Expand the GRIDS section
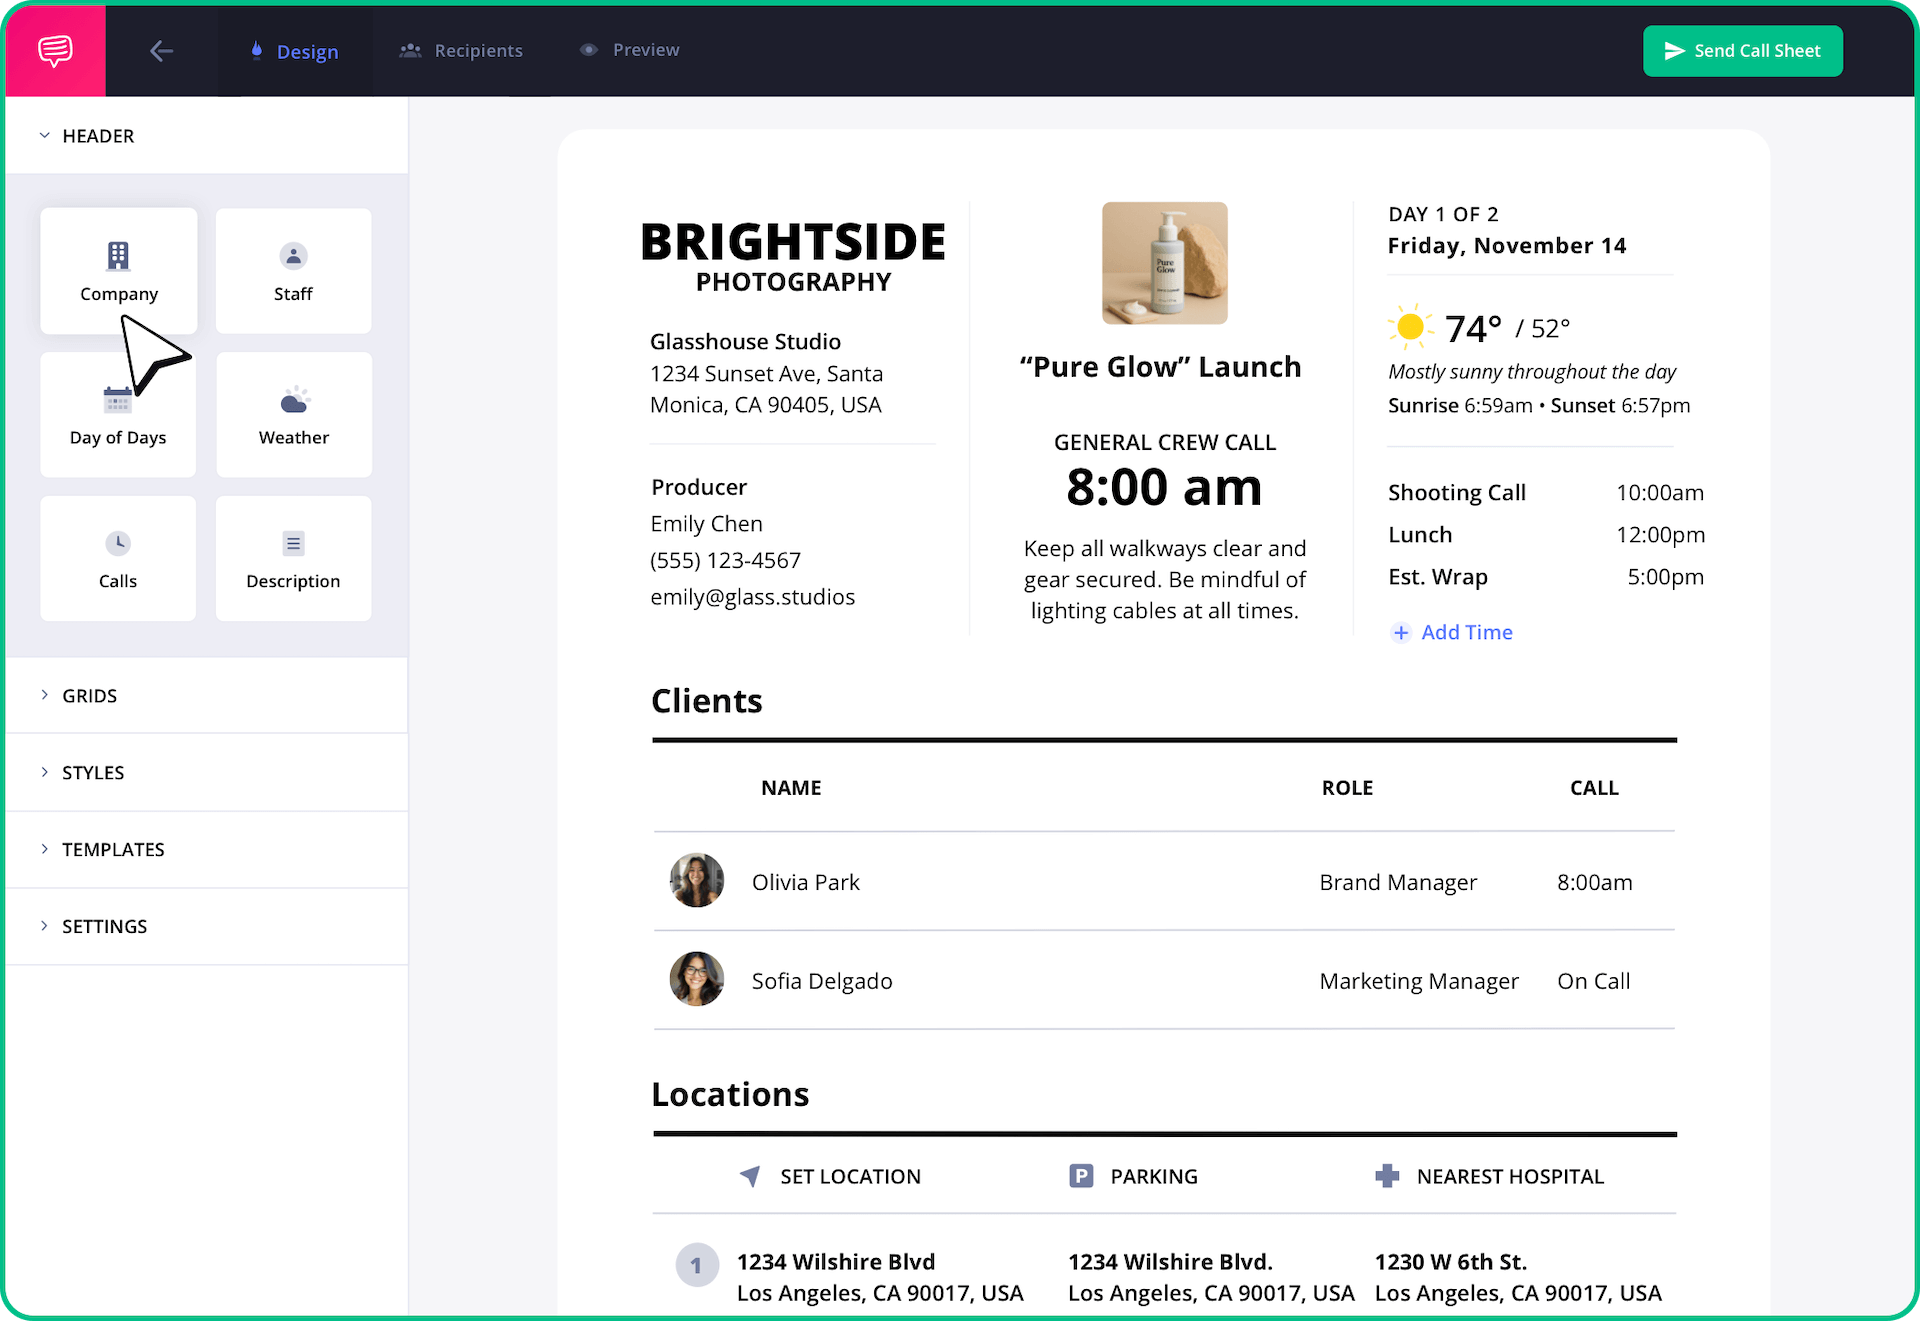 [x=89, y=696]
